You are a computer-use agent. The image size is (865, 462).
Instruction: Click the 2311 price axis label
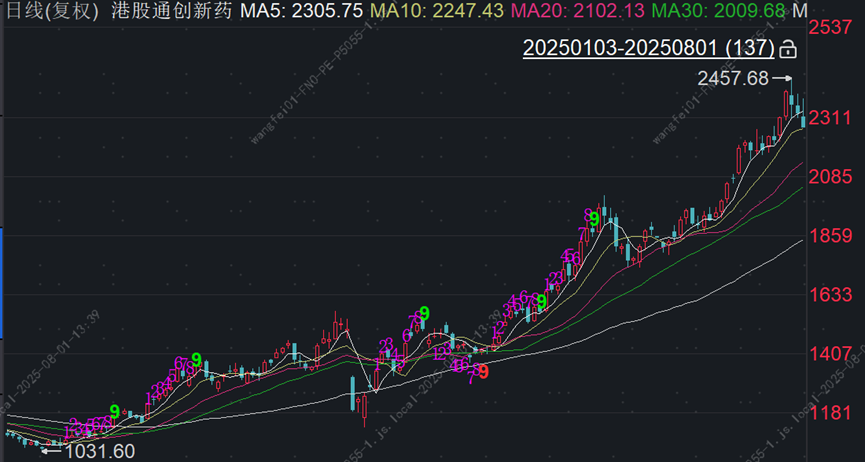point(831,118)
